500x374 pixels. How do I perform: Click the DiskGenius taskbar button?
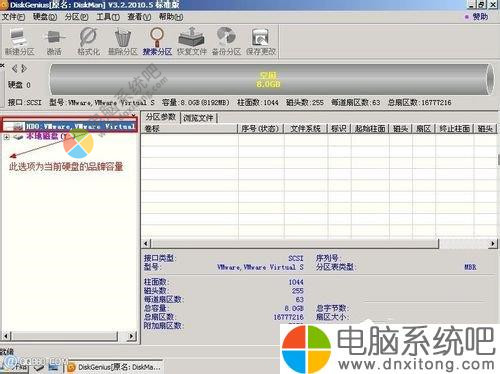[x=114, y=367]
